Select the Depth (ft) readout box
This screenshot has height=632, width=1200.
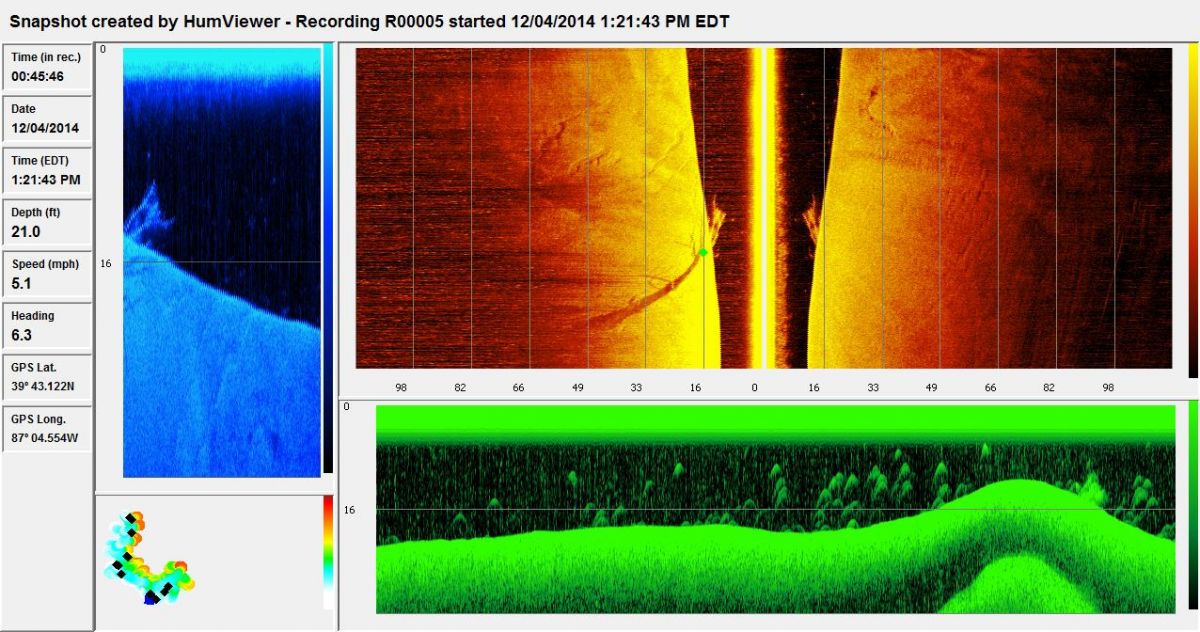click(46, 223)
